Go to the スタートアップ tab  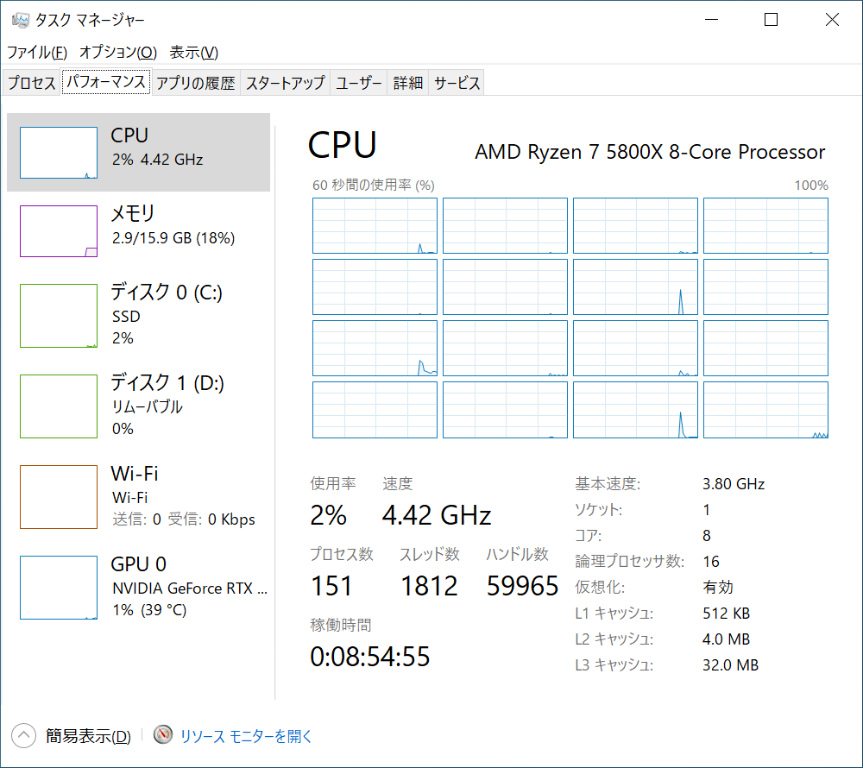(285, 84)
